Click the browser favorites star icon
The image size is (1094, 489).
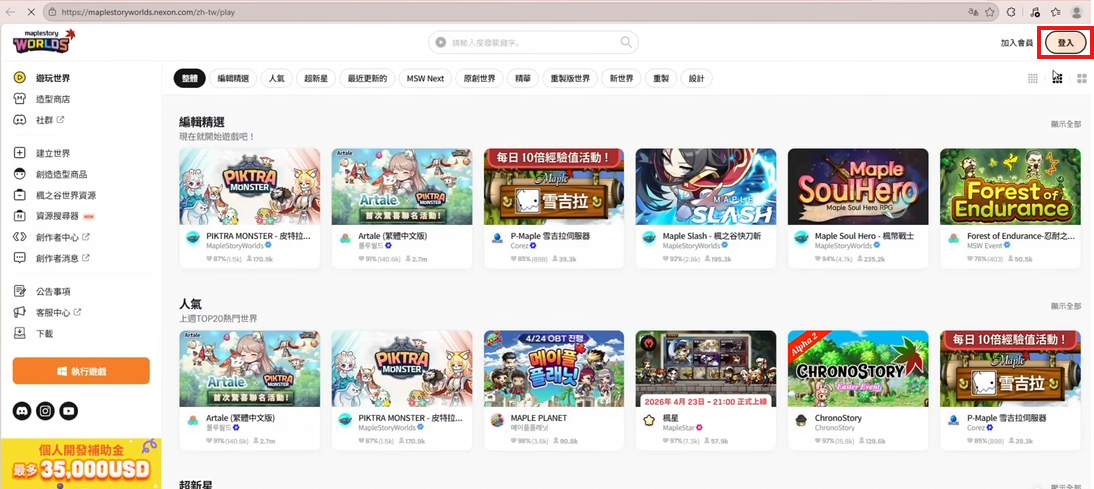(990, 12)
